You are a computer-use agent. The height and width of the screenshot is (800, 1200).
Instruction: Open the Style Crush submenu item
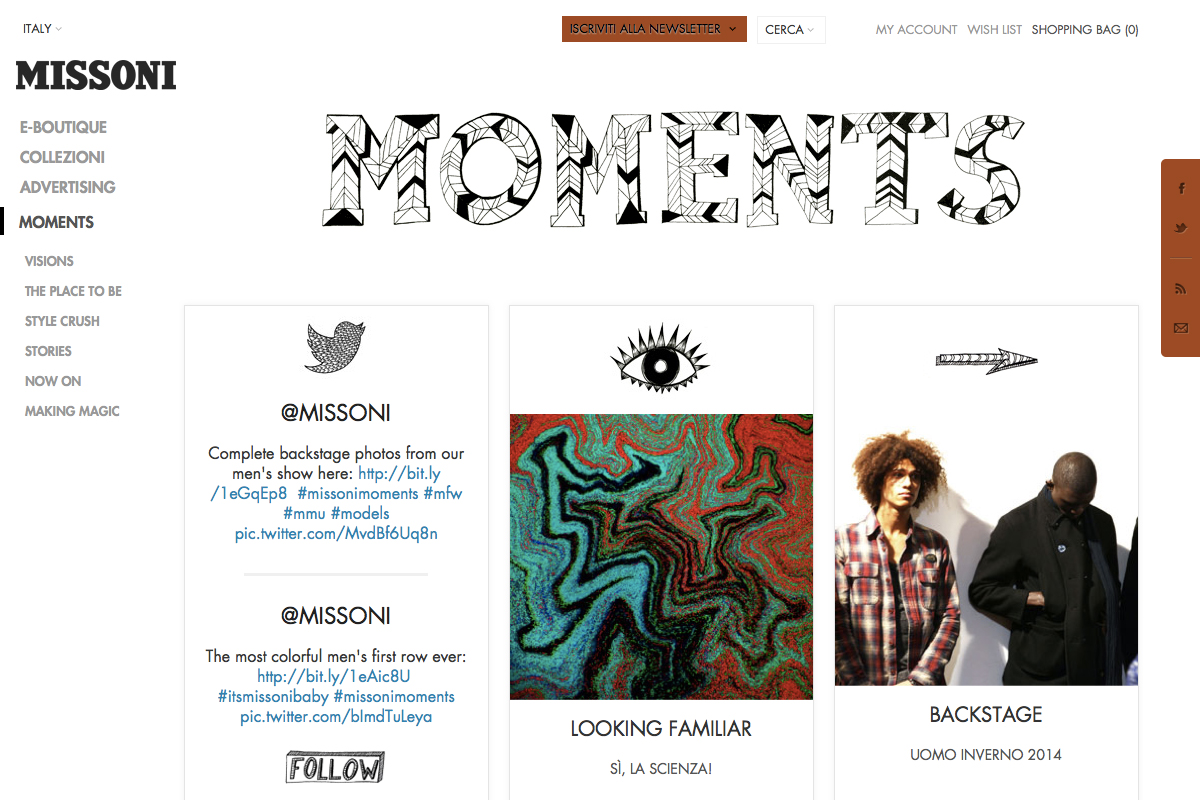point(62,321)
